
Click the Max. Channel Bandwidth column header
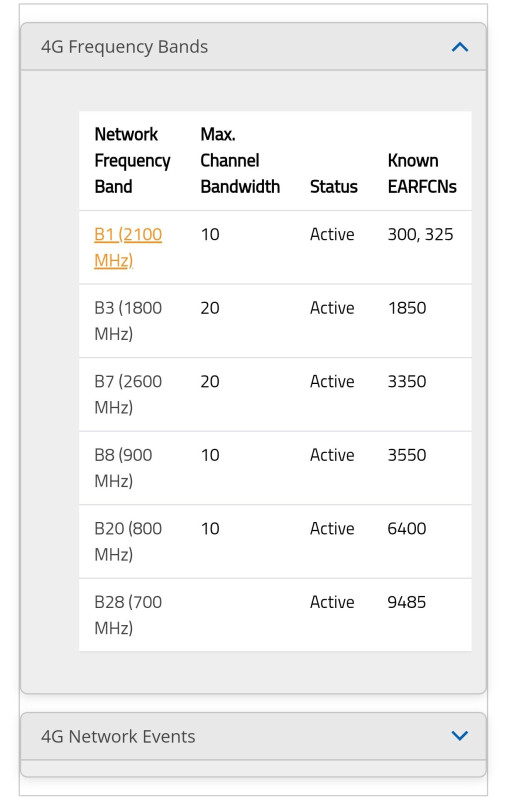pos(240,161)
